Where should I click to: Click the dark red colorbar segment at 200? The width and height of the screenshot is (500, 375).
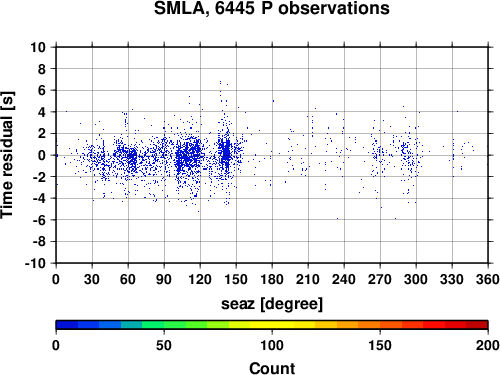477,325
